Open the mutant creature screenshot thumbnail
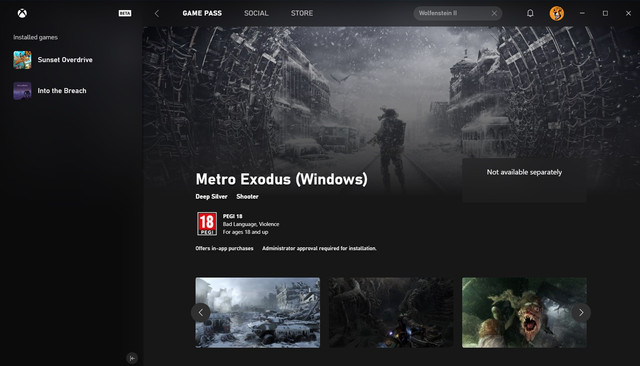640x366 pixels. click(x=524, y=313)
